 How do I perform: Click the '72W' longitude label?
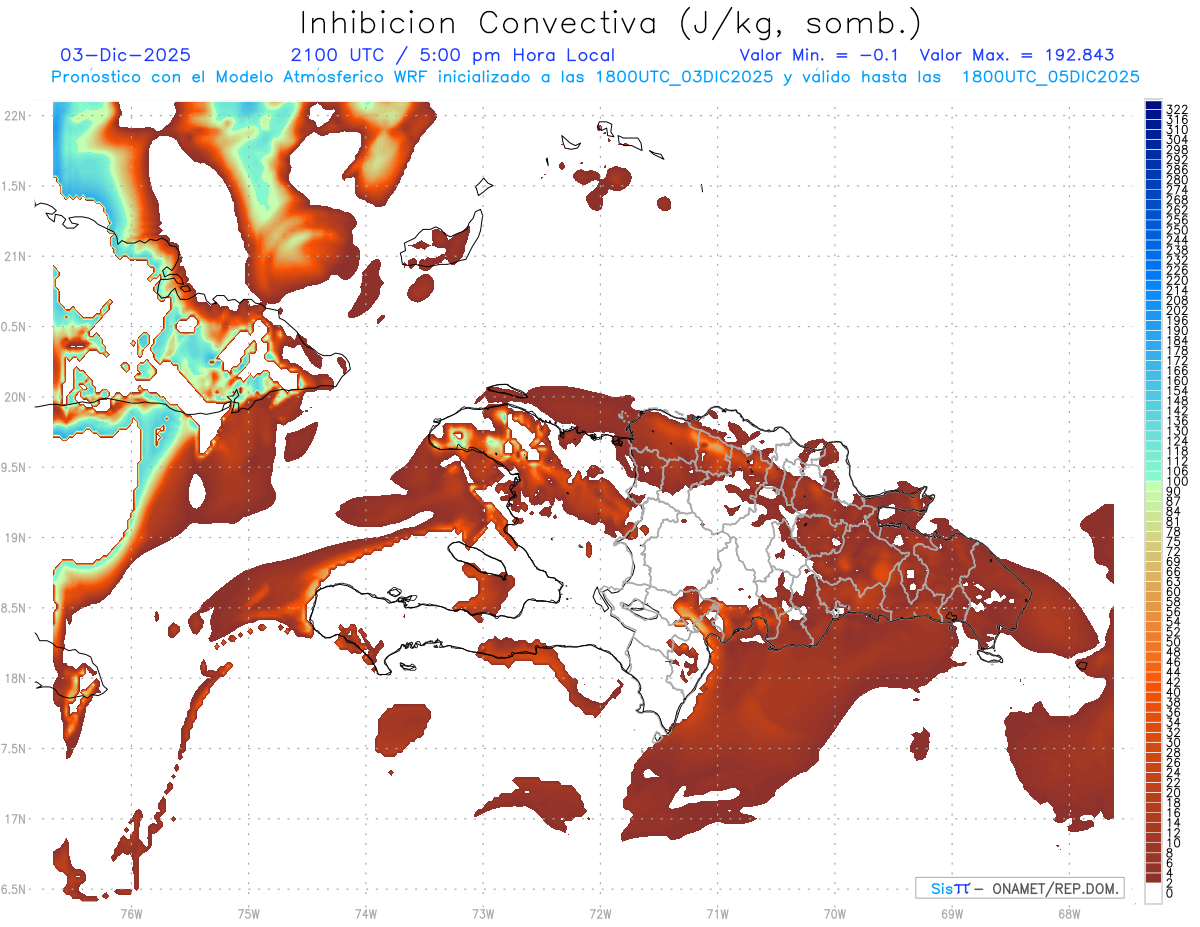[x=601, y=913]
